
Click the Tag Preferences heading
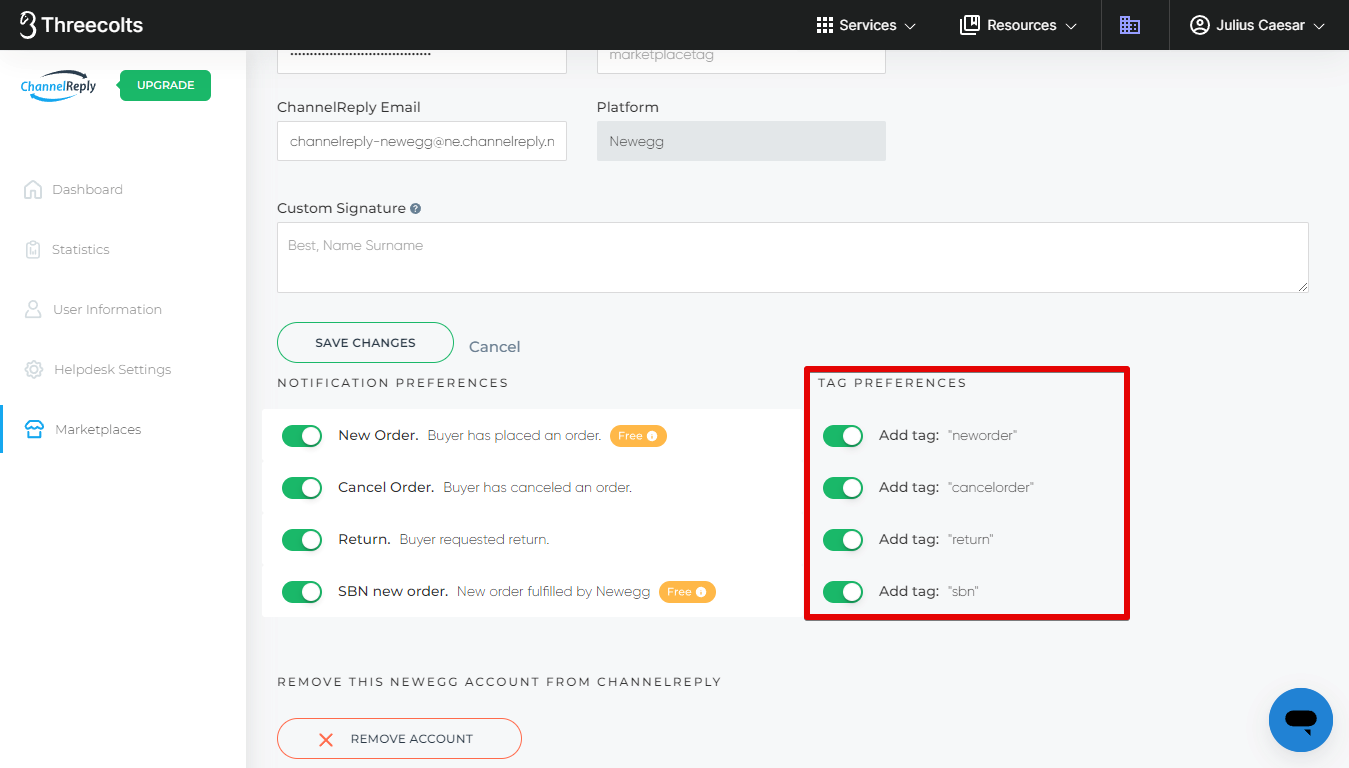tap(892, 383)
